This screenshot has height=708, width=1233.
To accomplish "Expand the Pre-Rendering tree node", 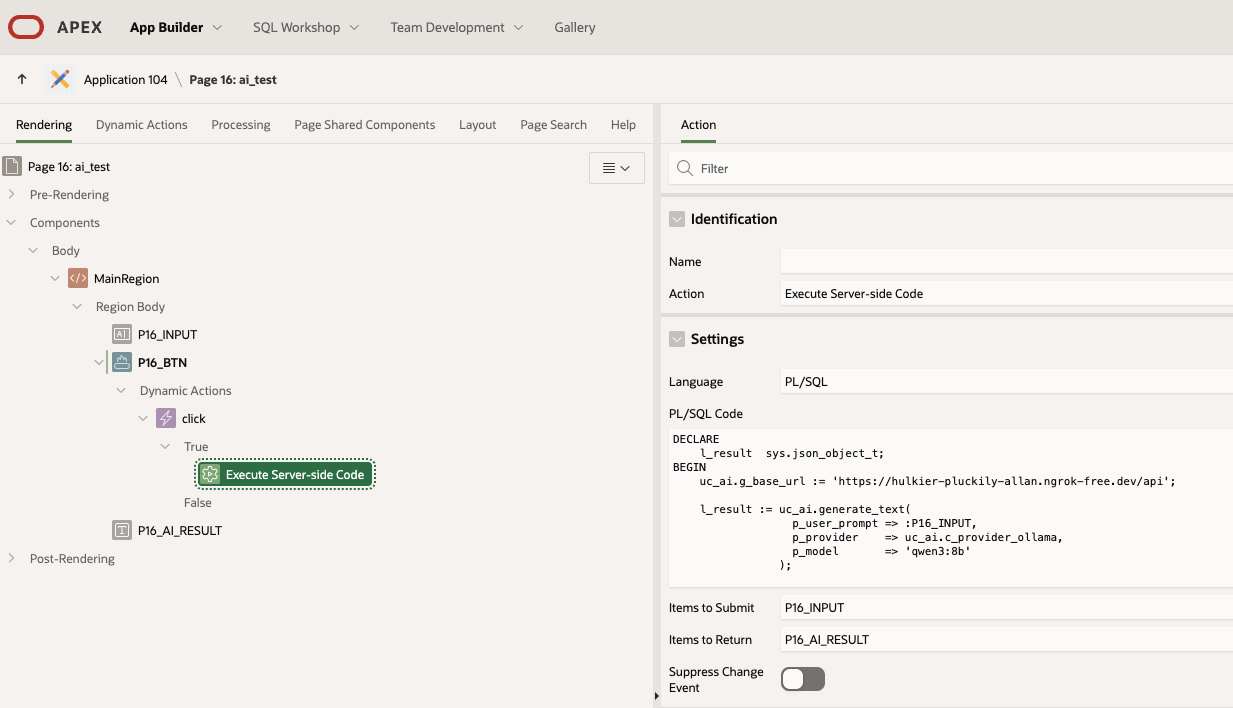I will point(12,195).
